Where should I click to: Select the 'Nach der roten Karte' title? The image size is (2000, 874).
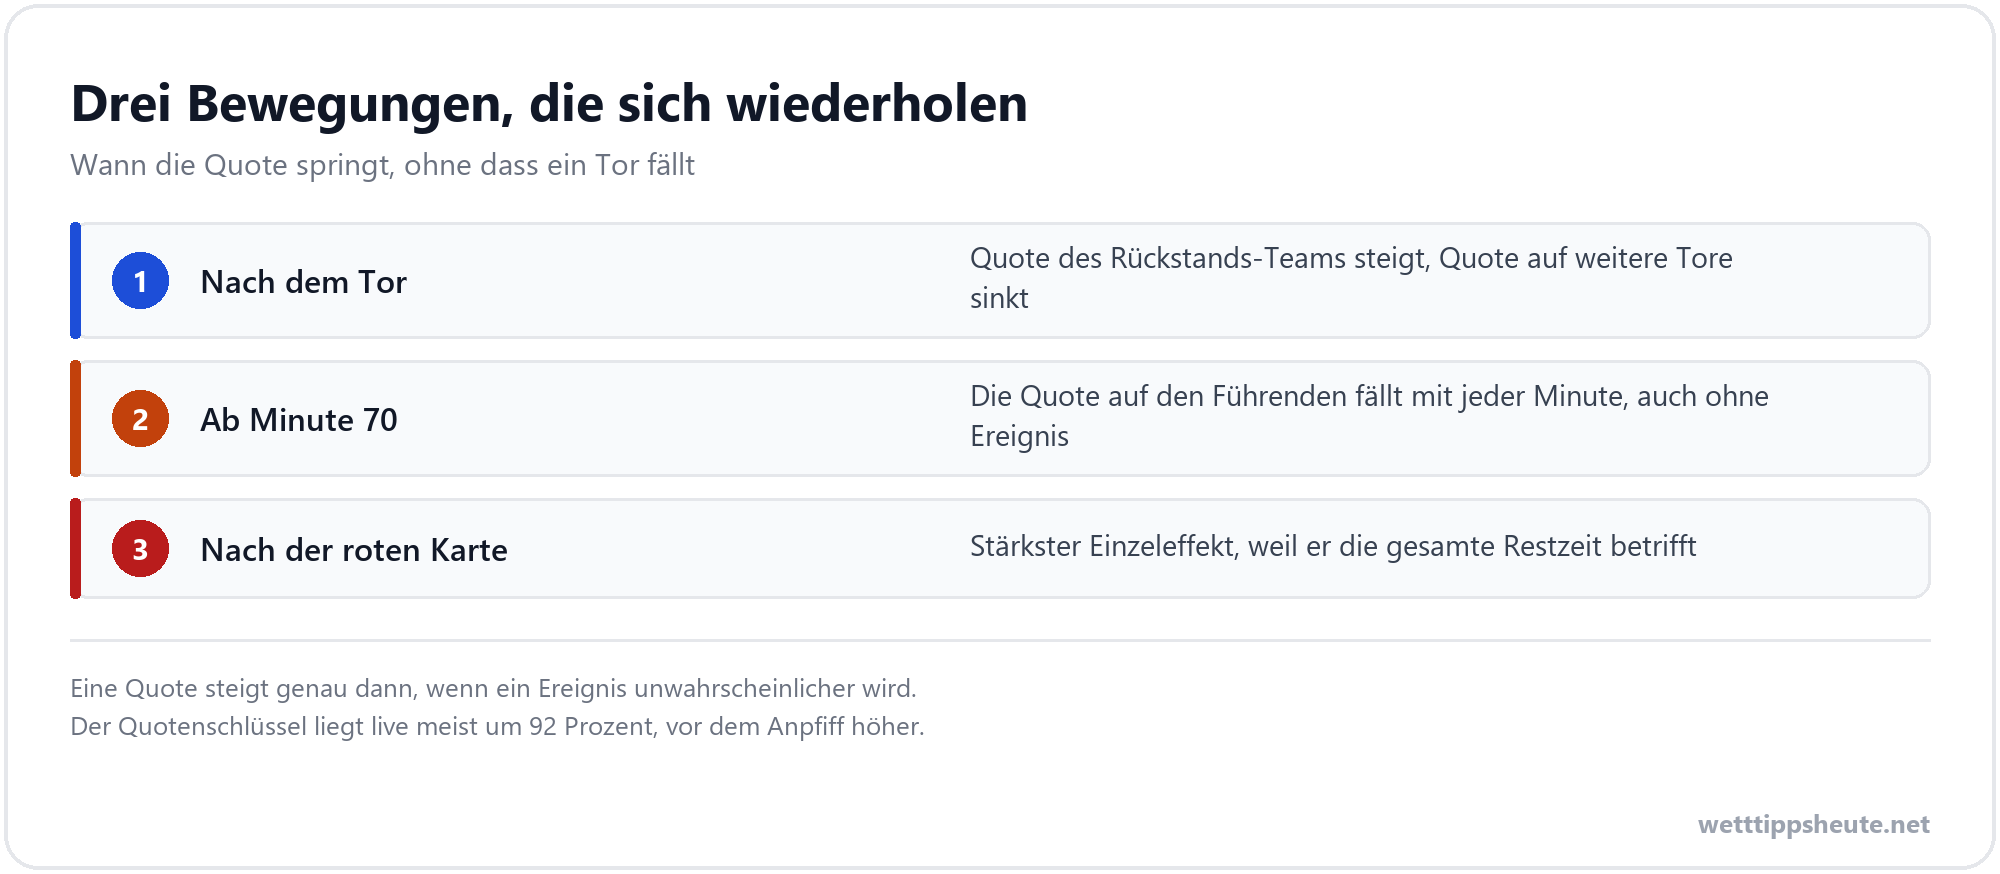pos(354,550)
